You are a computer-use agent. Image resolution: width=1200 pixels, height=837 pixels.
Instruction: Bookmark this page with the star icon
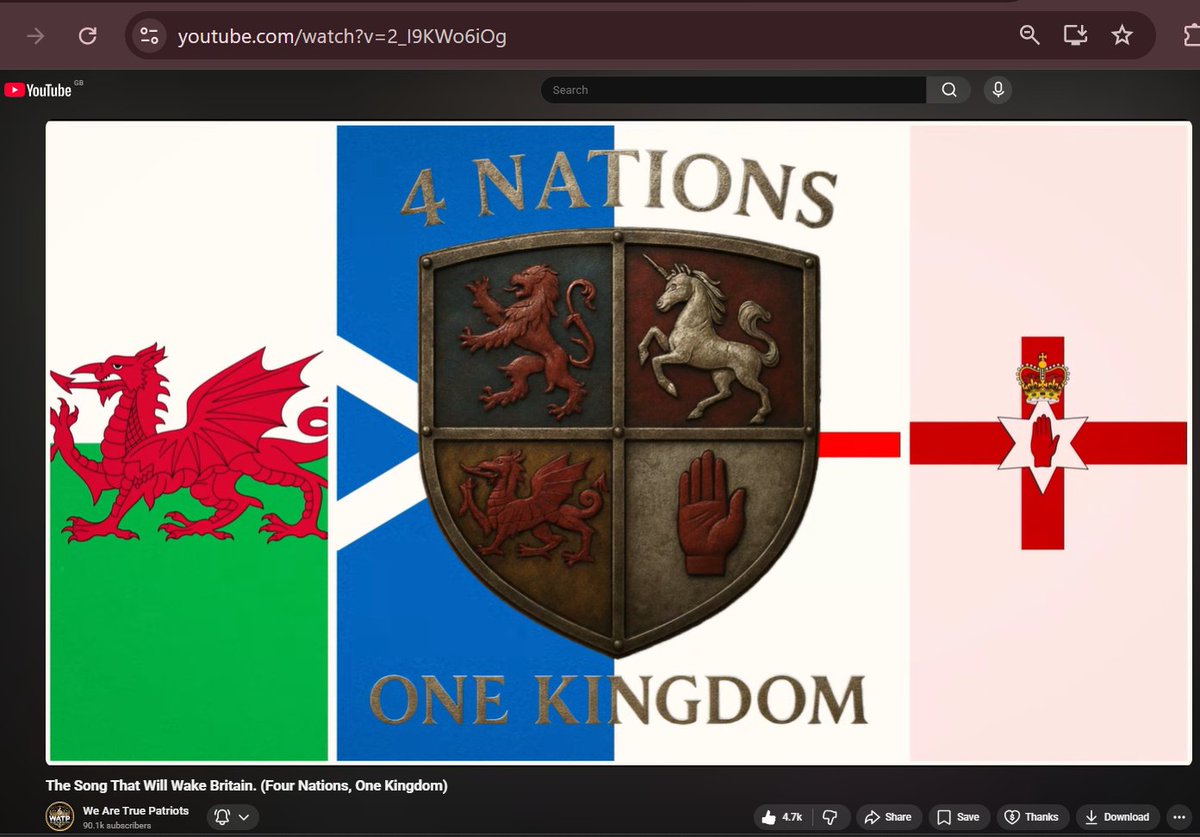[x=1122, y=36]
